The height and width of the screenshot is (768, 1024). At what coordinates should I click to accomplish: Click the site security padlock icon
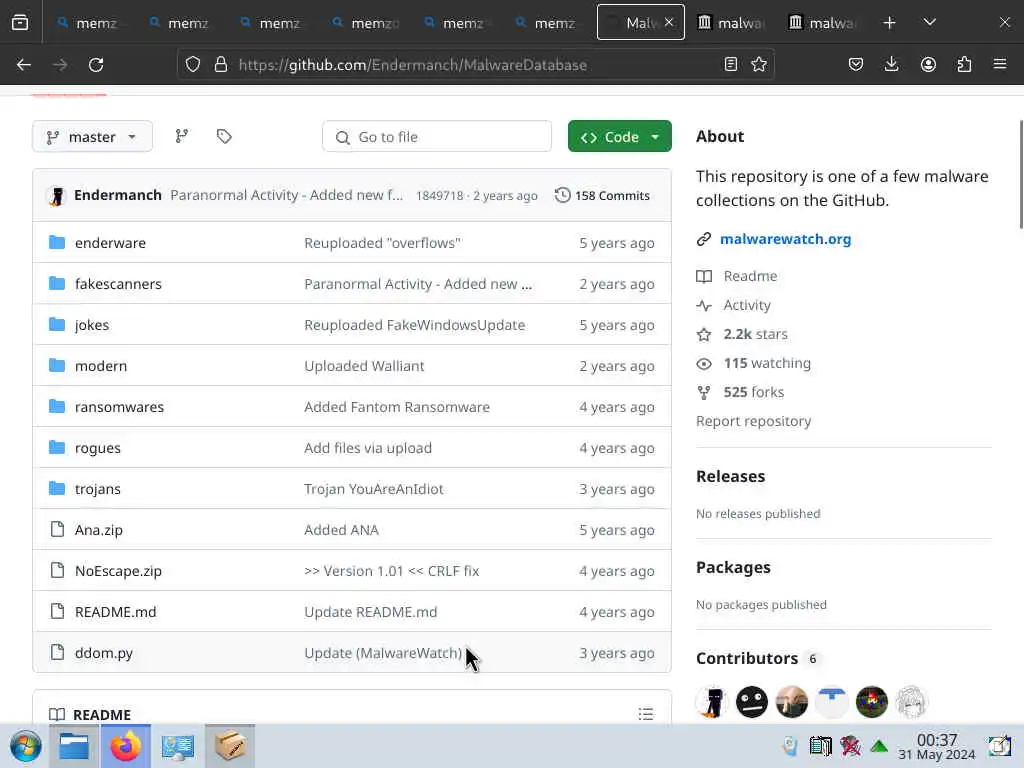(221, 65)
